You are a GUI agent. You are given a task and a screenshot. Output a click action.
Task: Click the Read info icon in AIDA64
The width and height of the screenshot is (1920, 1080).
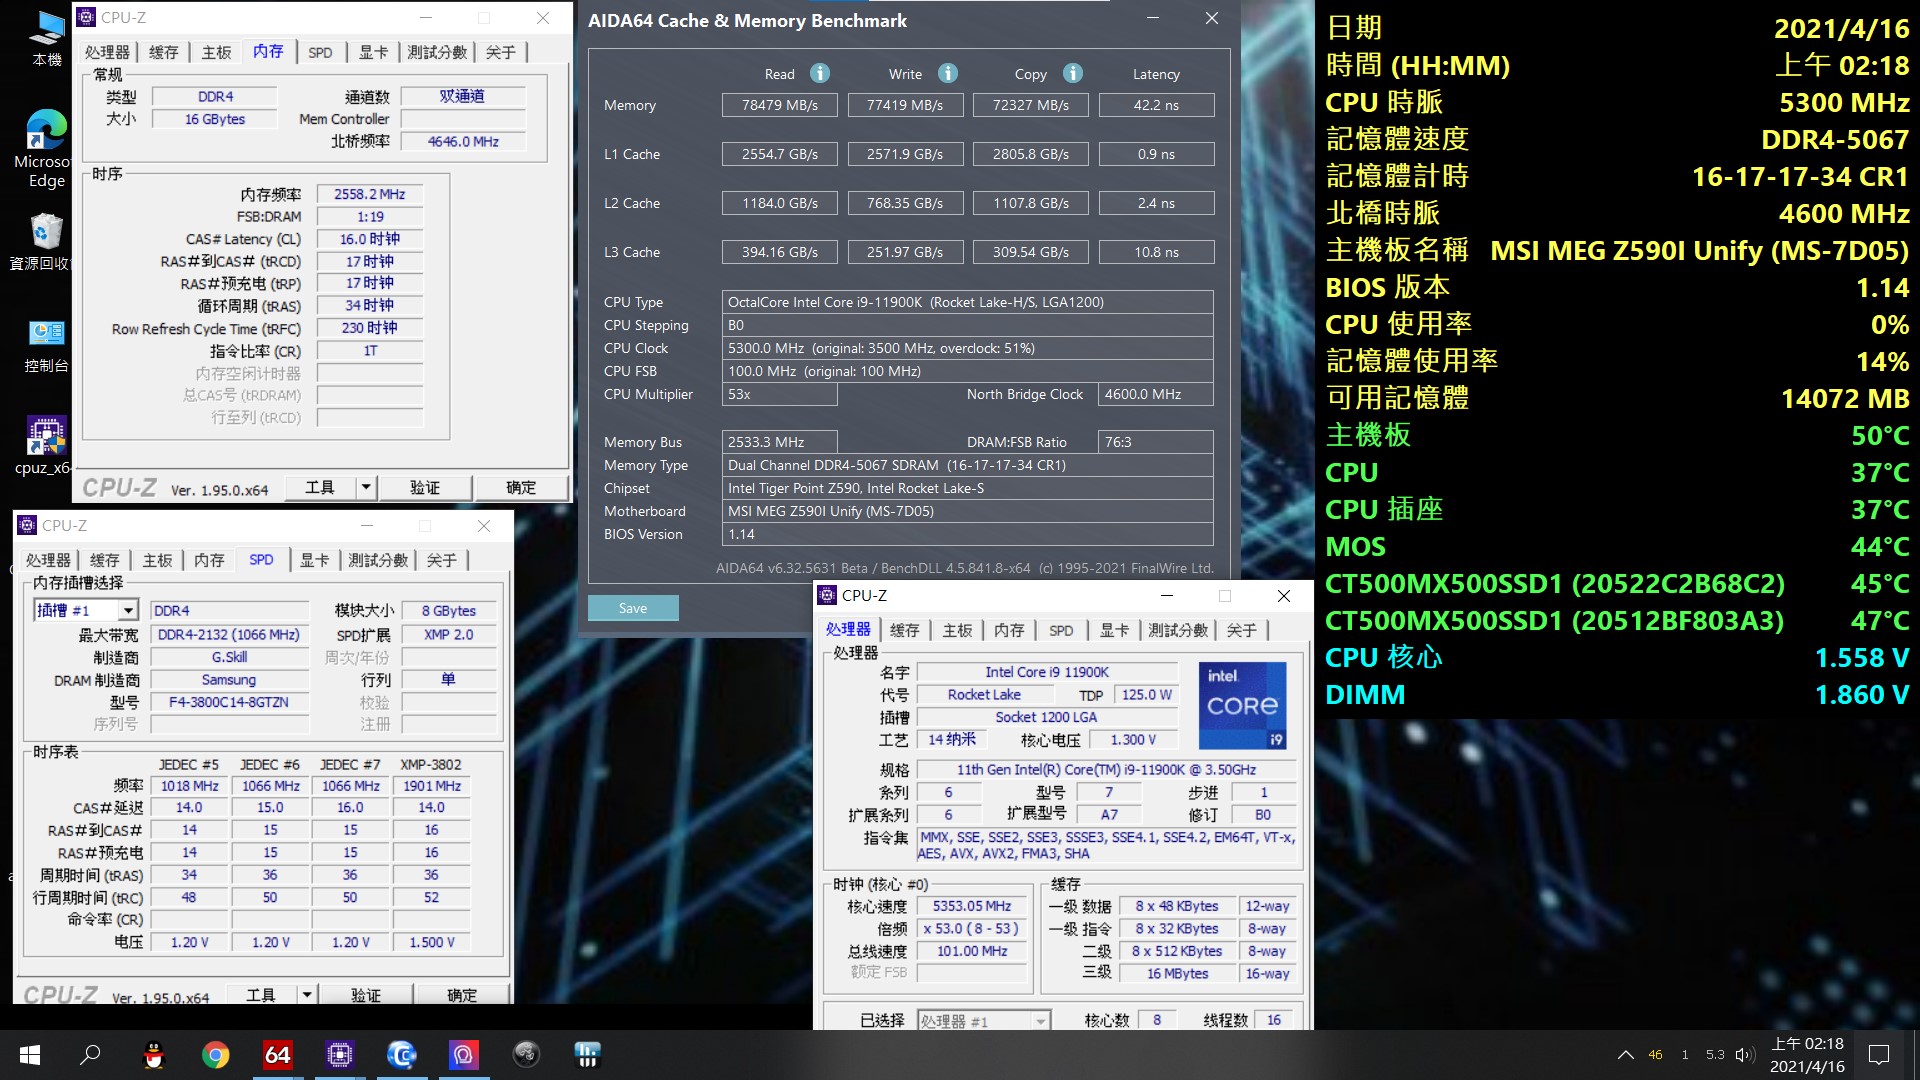pos(820,73)
